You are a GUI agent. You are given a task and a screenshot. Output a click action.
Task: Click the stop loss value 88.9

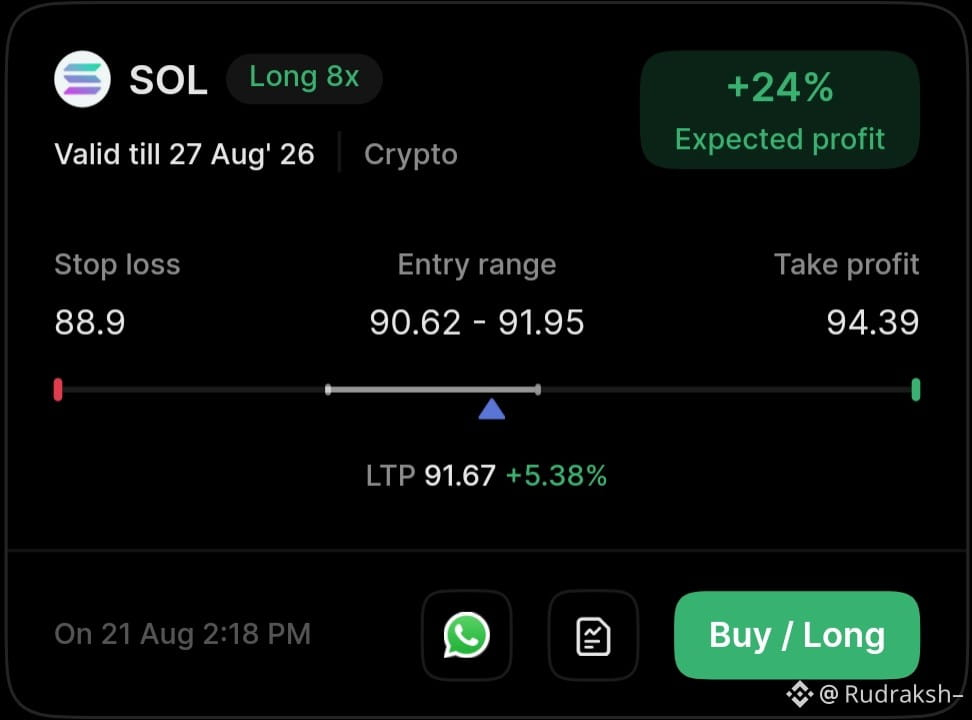click(x=90, y=322)
